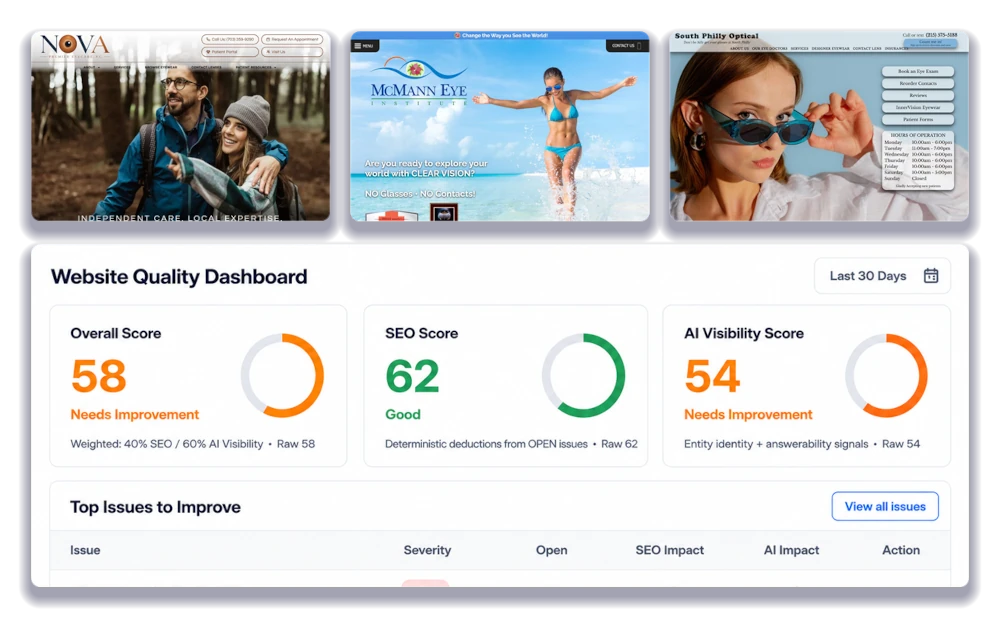
Task: Open the Last 30 Days date range selector
Action: [x=882, y=276]
